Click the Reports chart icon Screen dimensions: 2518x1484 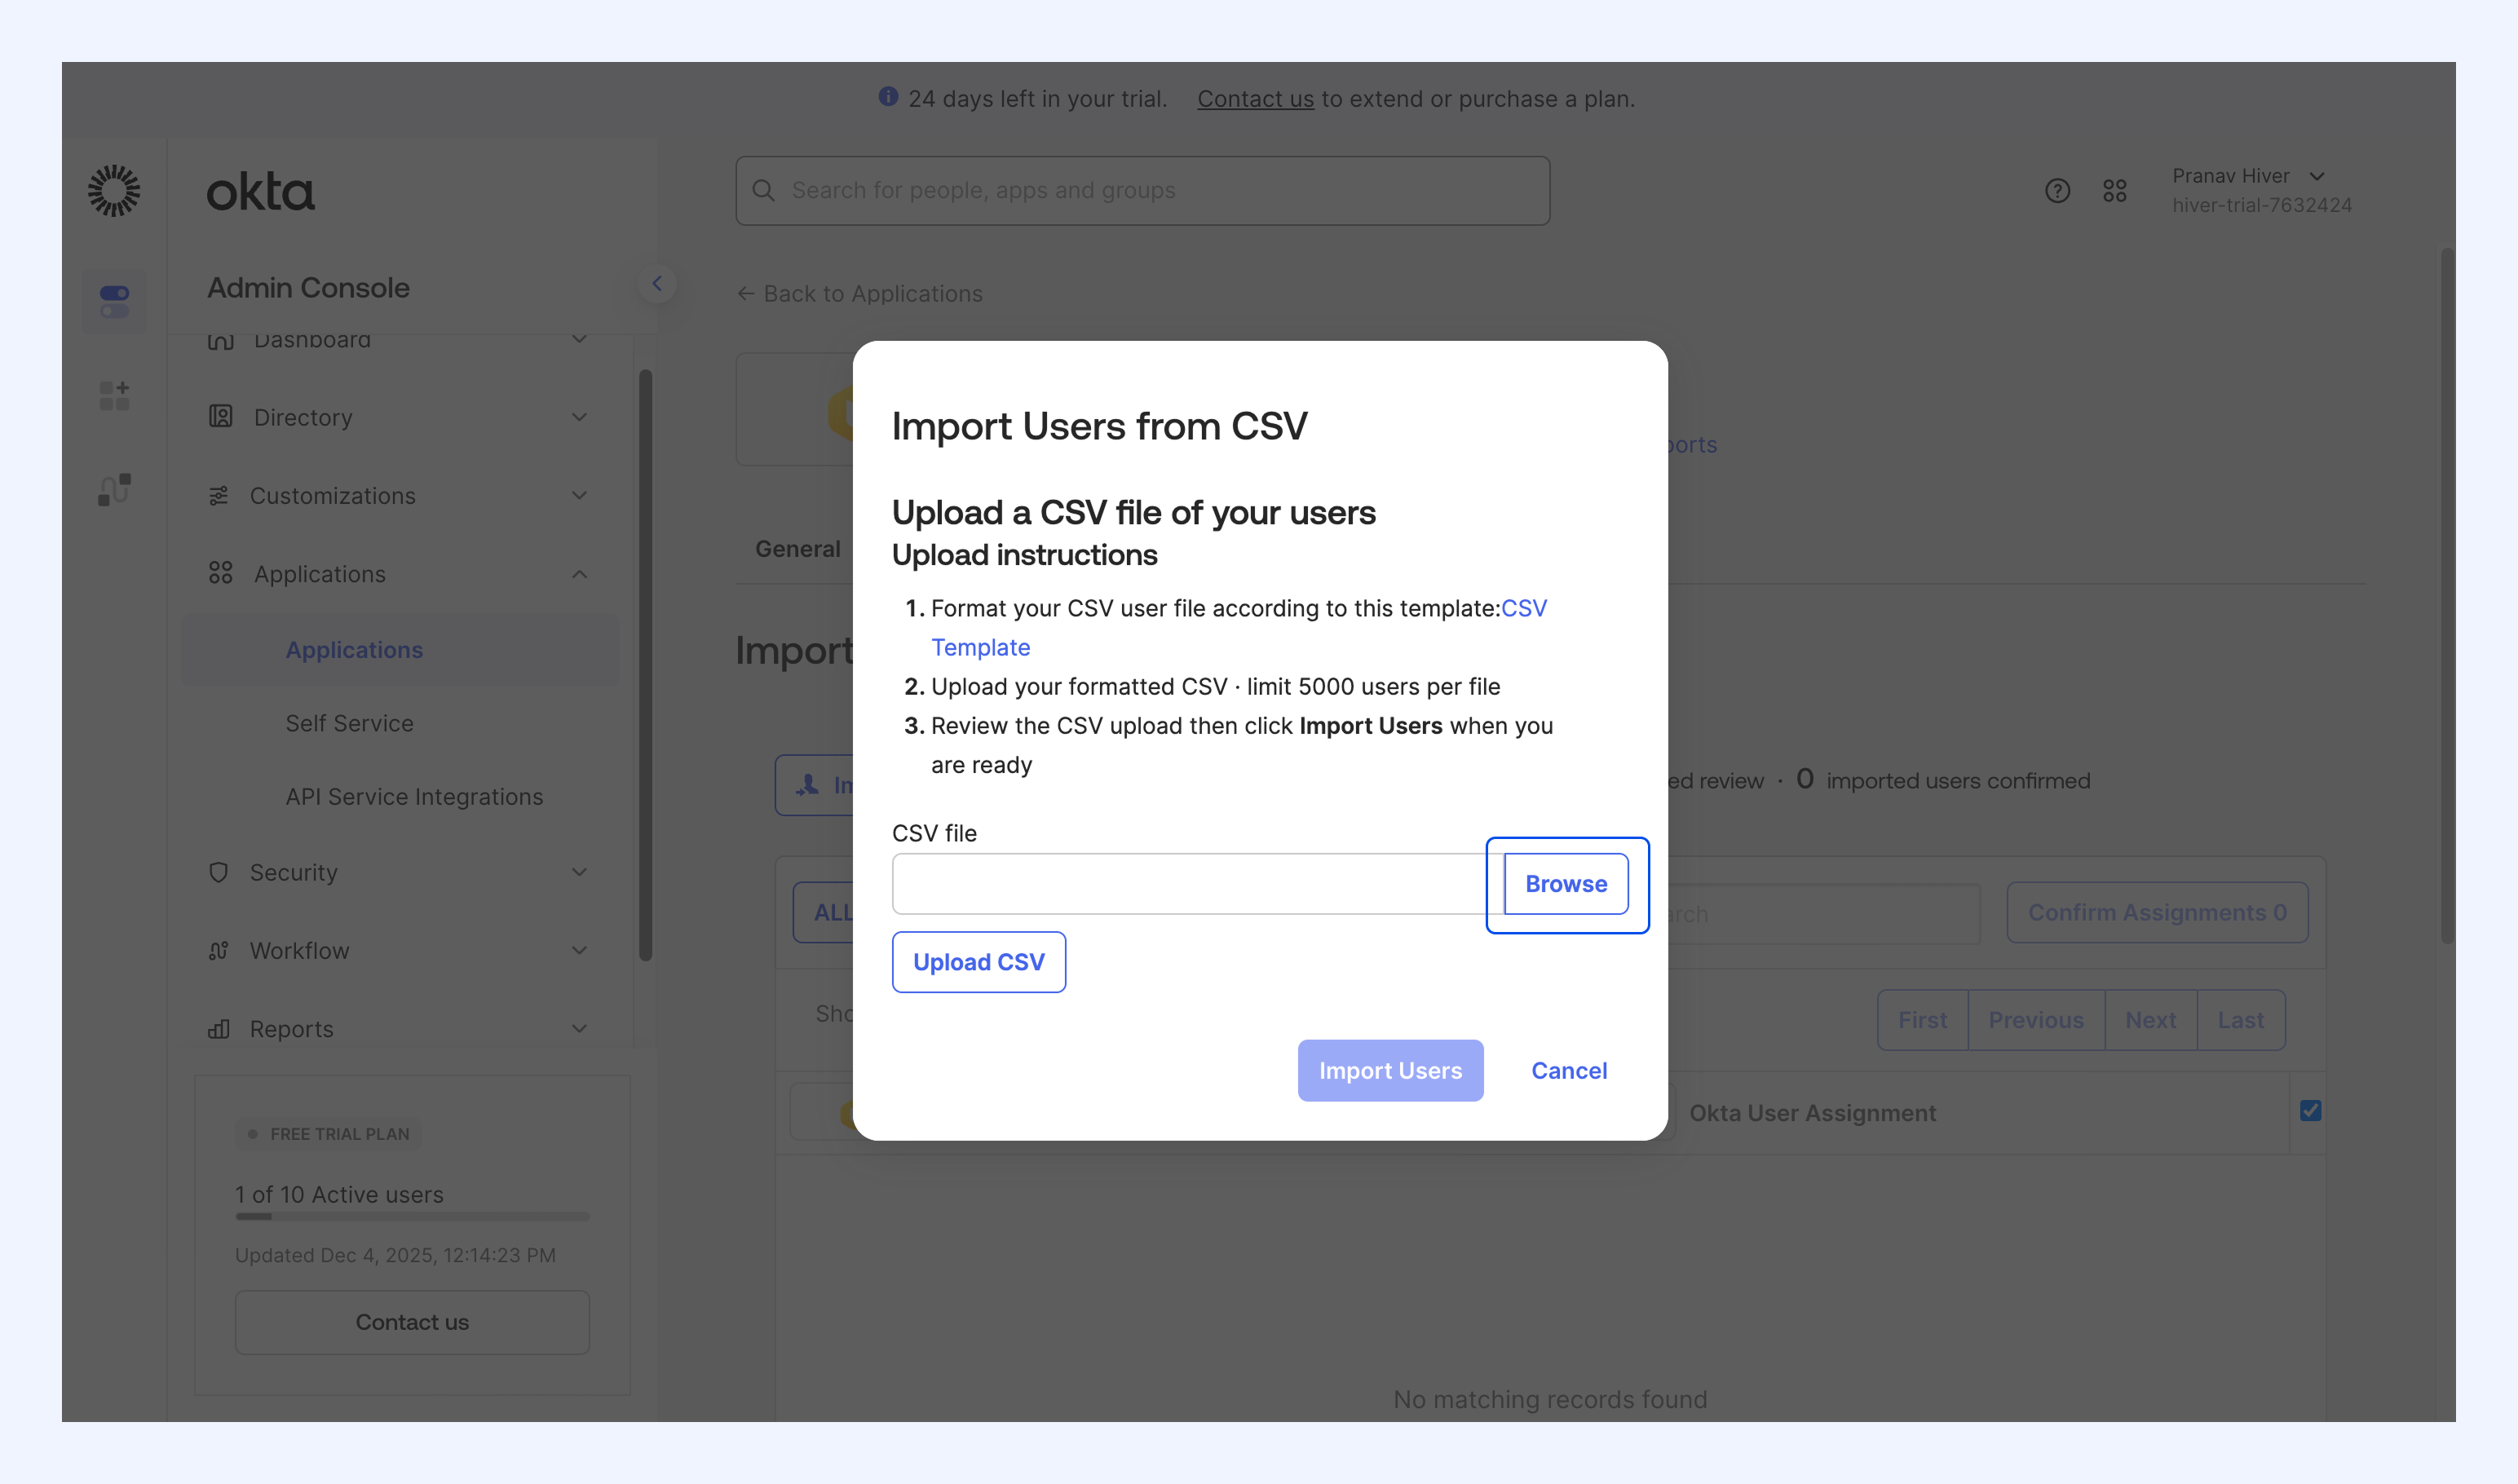(x=219, y=1029)
